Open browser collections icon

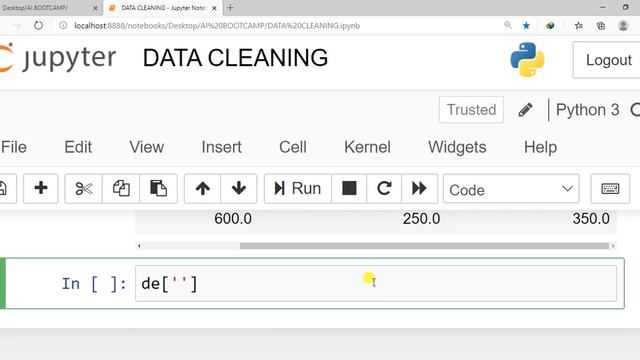601,26
